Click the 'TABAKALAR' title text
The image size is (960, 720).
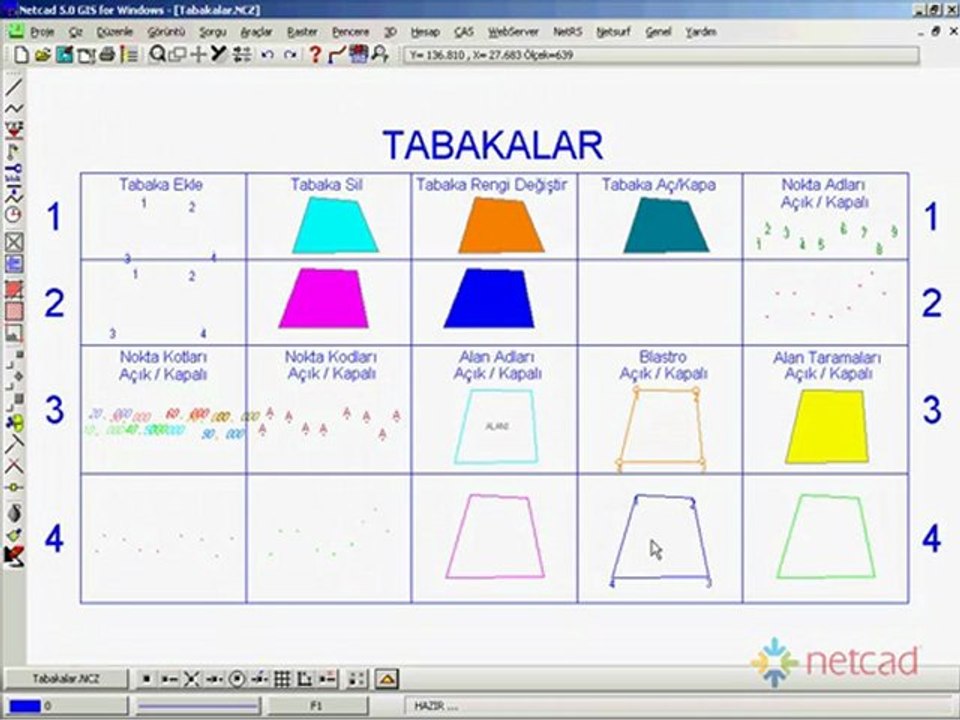tap(493, 146)
